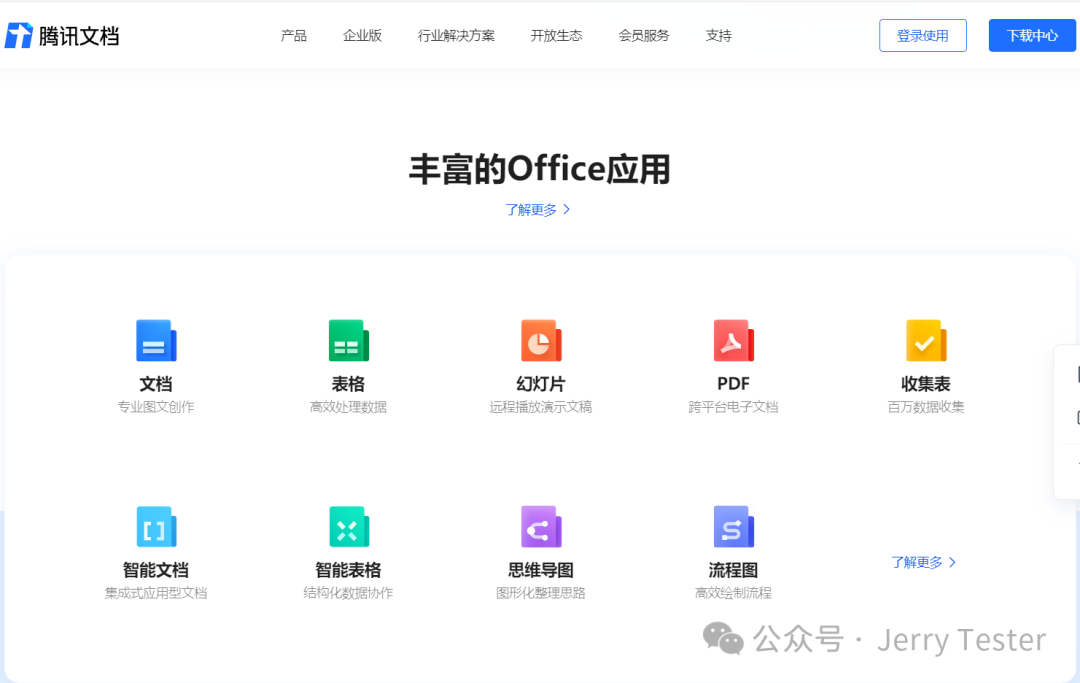Click the 收集表 title label
The height and width of the screenshot is (683, 1080).
click(926, 384)
